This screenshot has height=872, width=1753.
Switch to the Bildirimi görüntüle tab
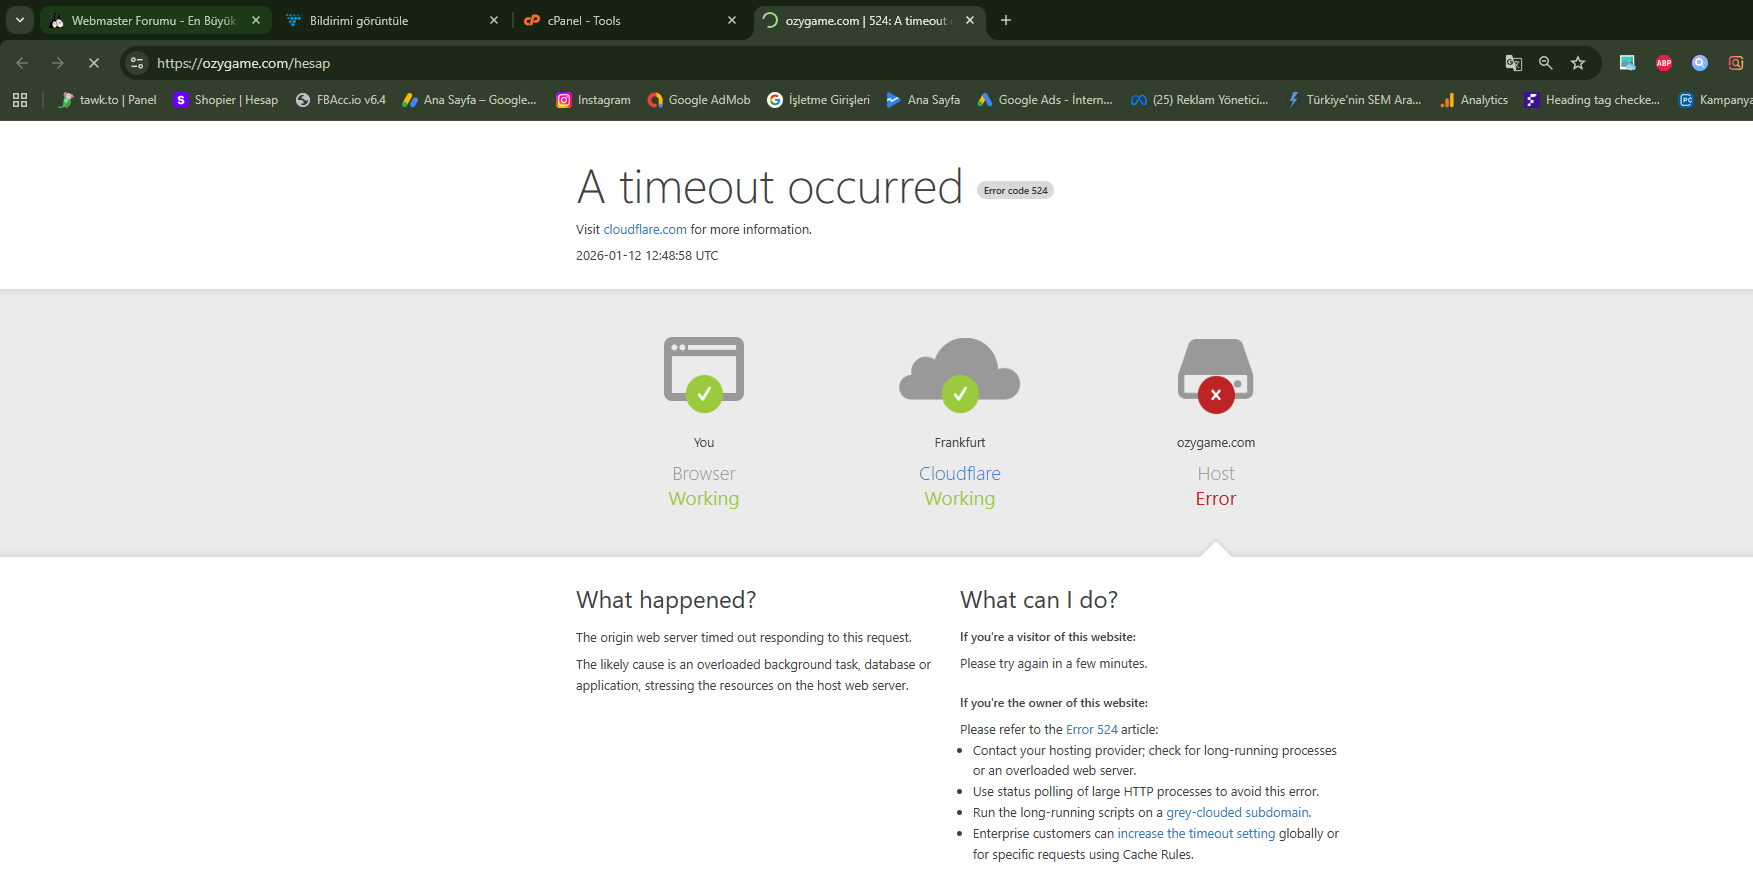pos(392,20)
